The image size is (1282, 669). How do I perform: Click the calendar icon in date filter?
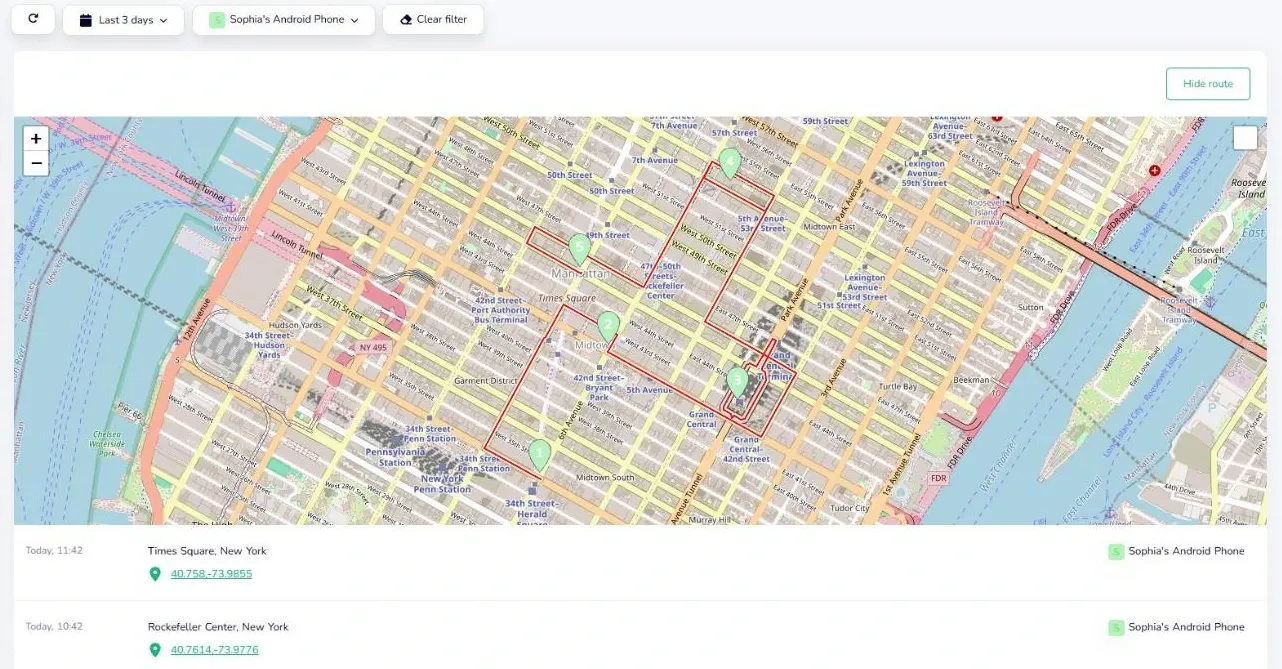[x=85, y=20]
